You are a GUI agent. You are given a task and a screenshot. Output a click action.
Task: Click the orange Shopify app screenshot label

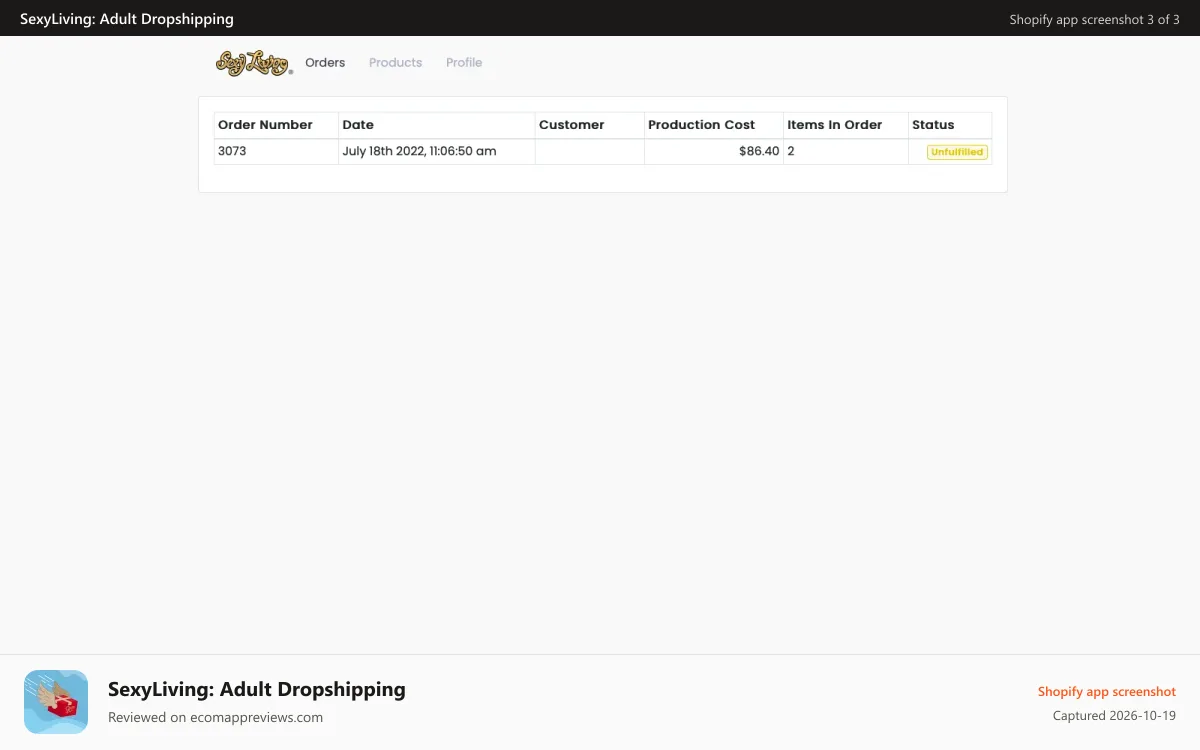click(x=1107, y=692)
